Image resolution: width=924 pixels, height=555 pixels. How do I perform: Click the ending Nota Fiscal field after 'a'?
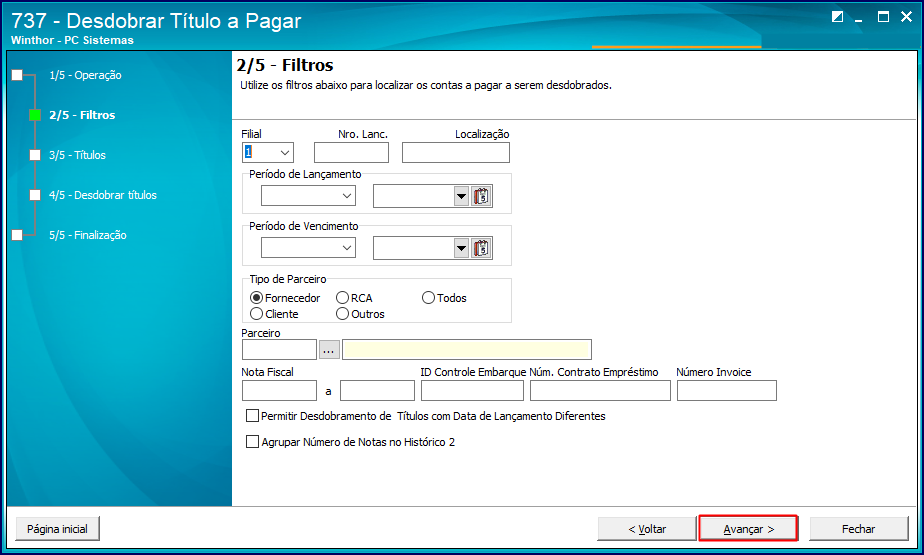377,391
